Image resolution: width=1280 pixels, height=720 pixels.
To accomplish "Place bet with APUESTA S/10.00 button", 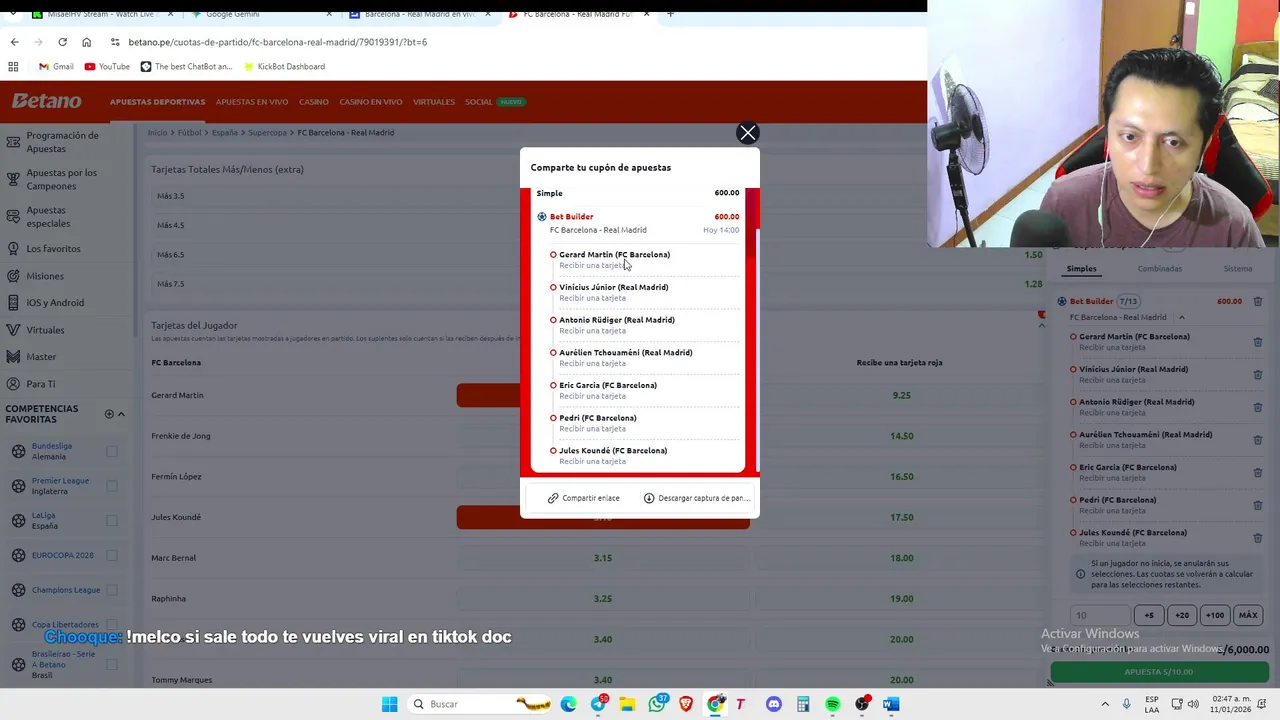I will click(x=1159, y=672).
